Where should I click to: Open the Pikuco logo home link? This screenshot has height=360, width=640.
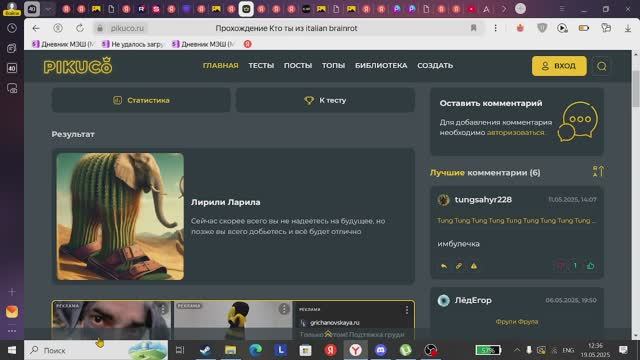coord(78,66)
